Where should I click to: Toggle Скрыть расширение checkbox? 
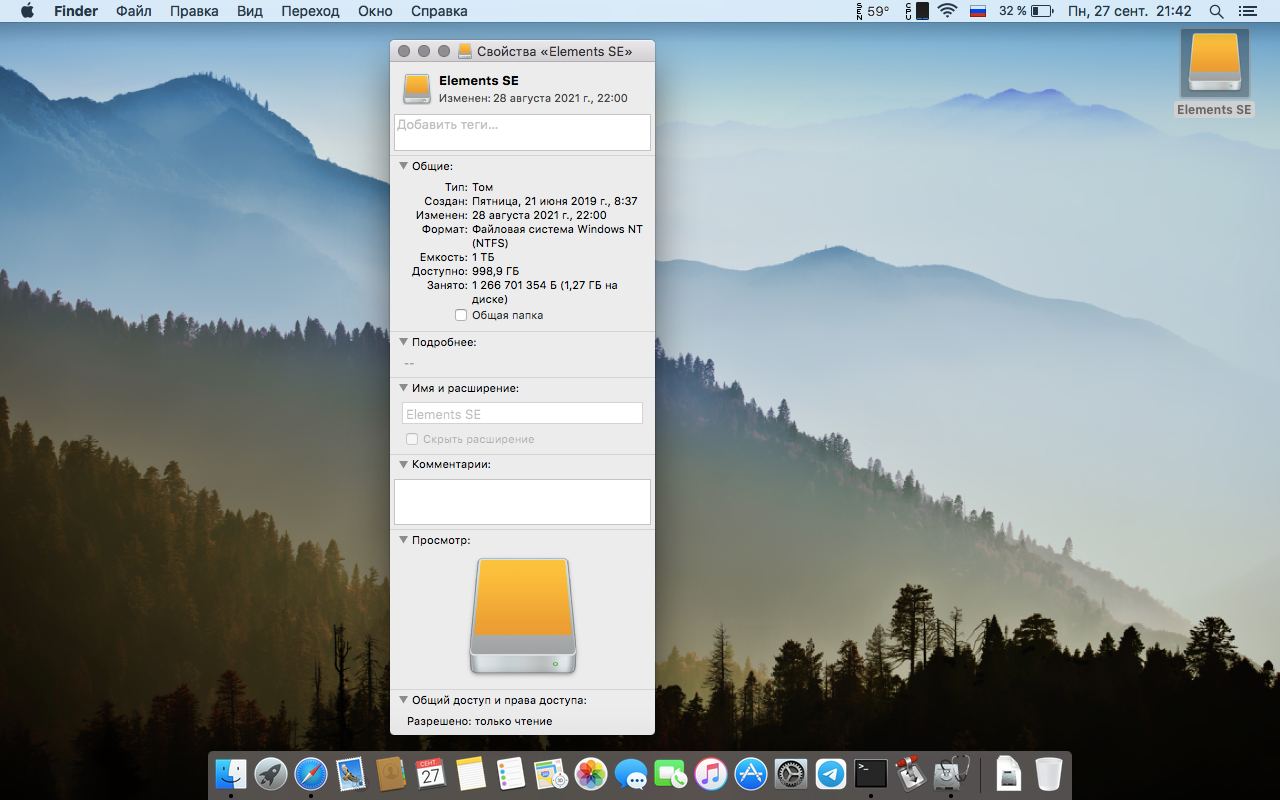tap(411, 439)
